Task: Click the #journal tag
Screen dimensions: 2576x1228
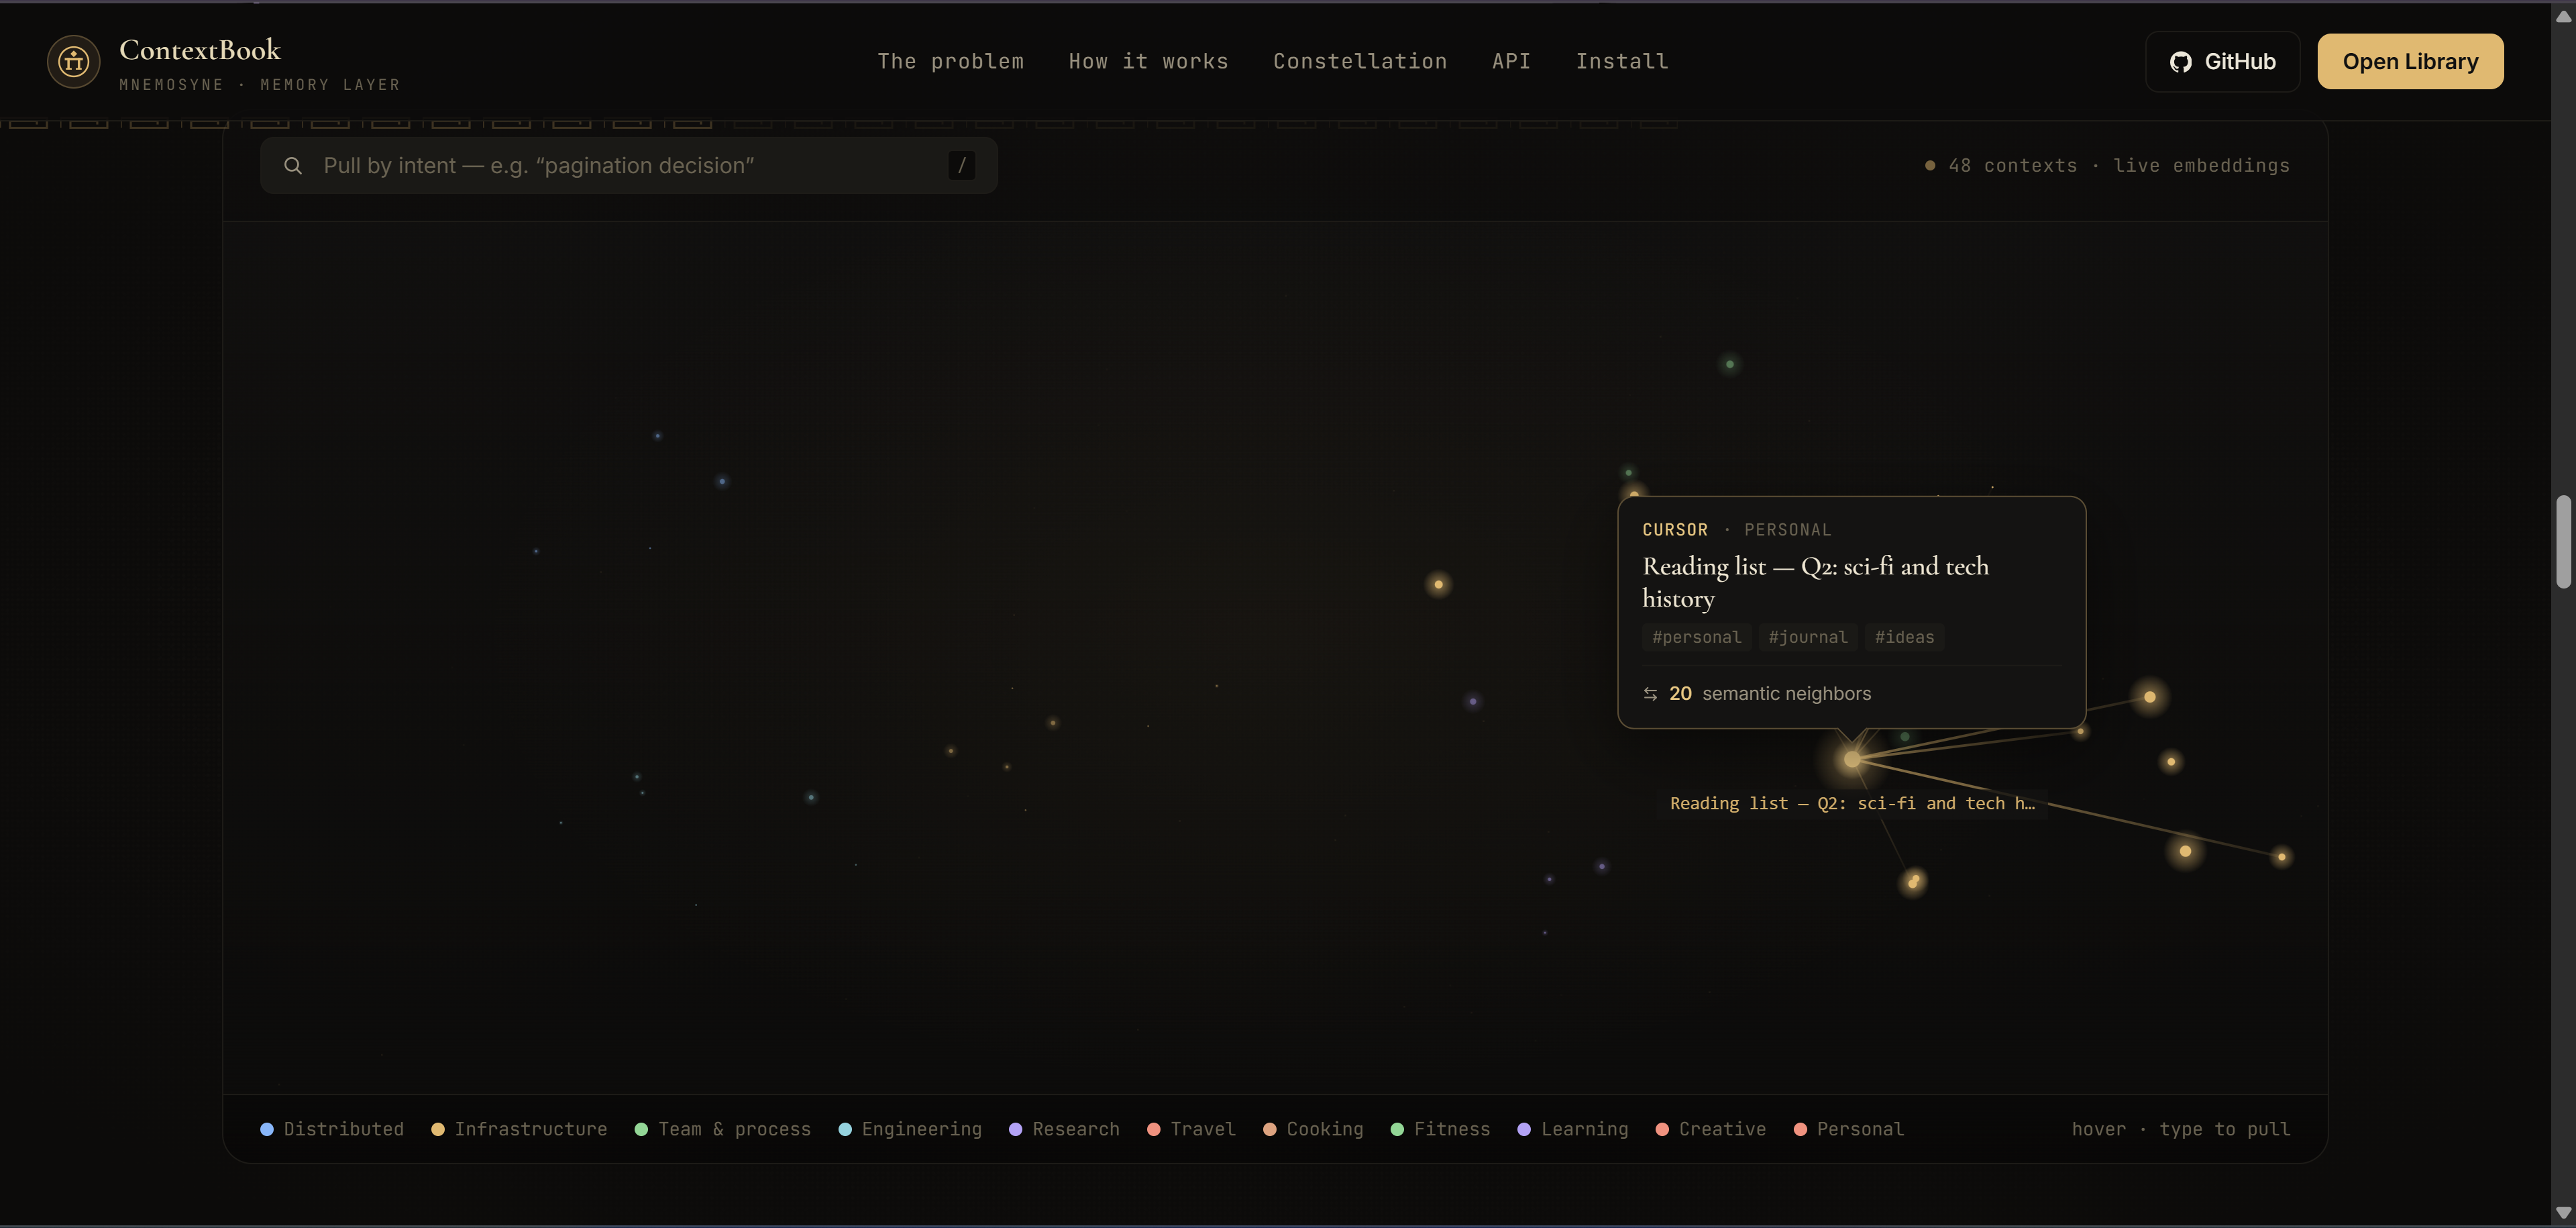Action: (1807, 637)
